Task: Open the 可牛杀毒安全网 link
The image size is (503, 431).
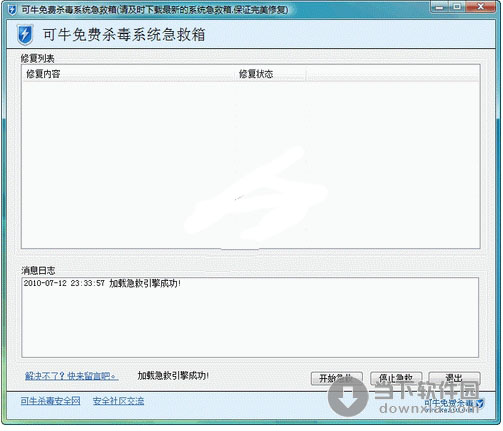Action: (x=50, y=401)
